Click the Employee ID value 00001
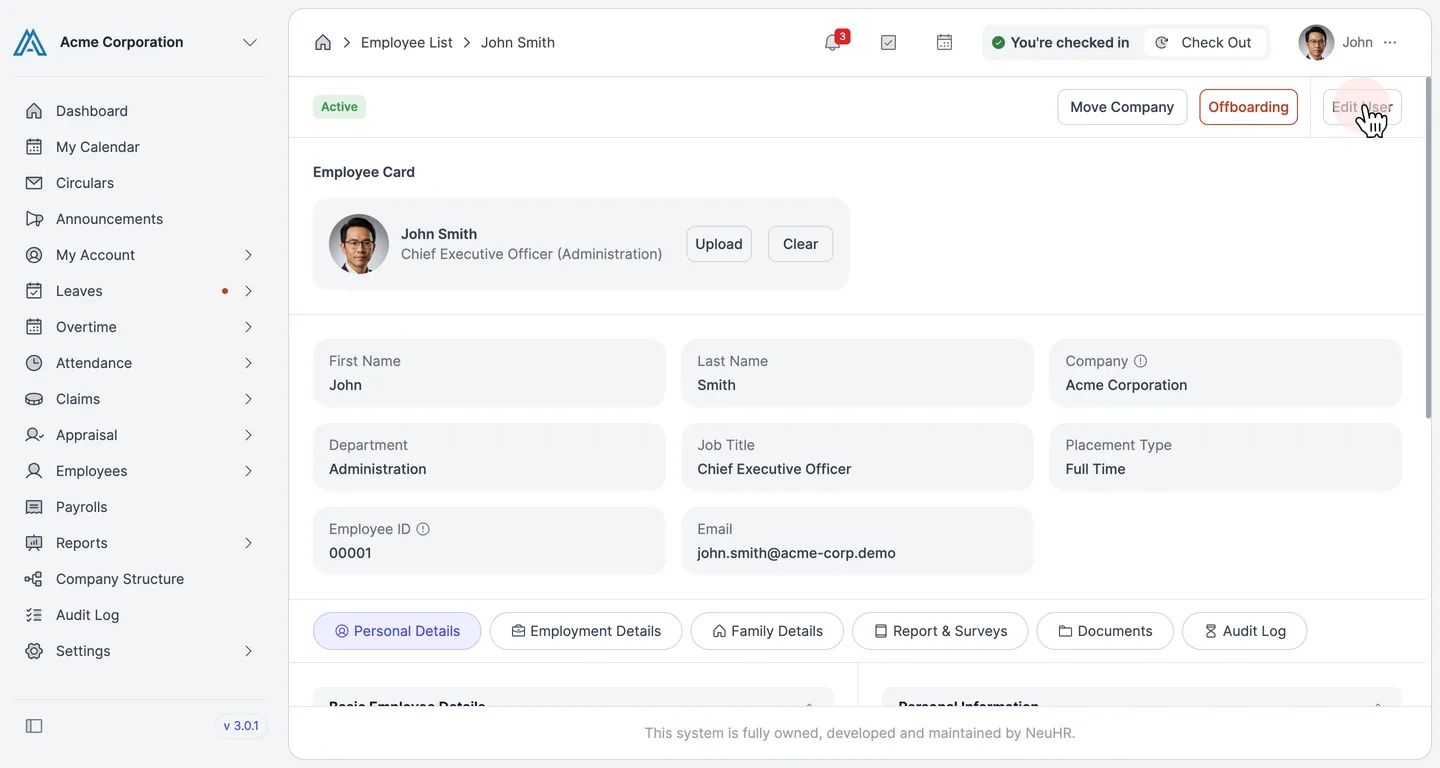Image resolution: width=1440 pixels, height=768 pixels. pyautogui.click(x=350, y=553)
